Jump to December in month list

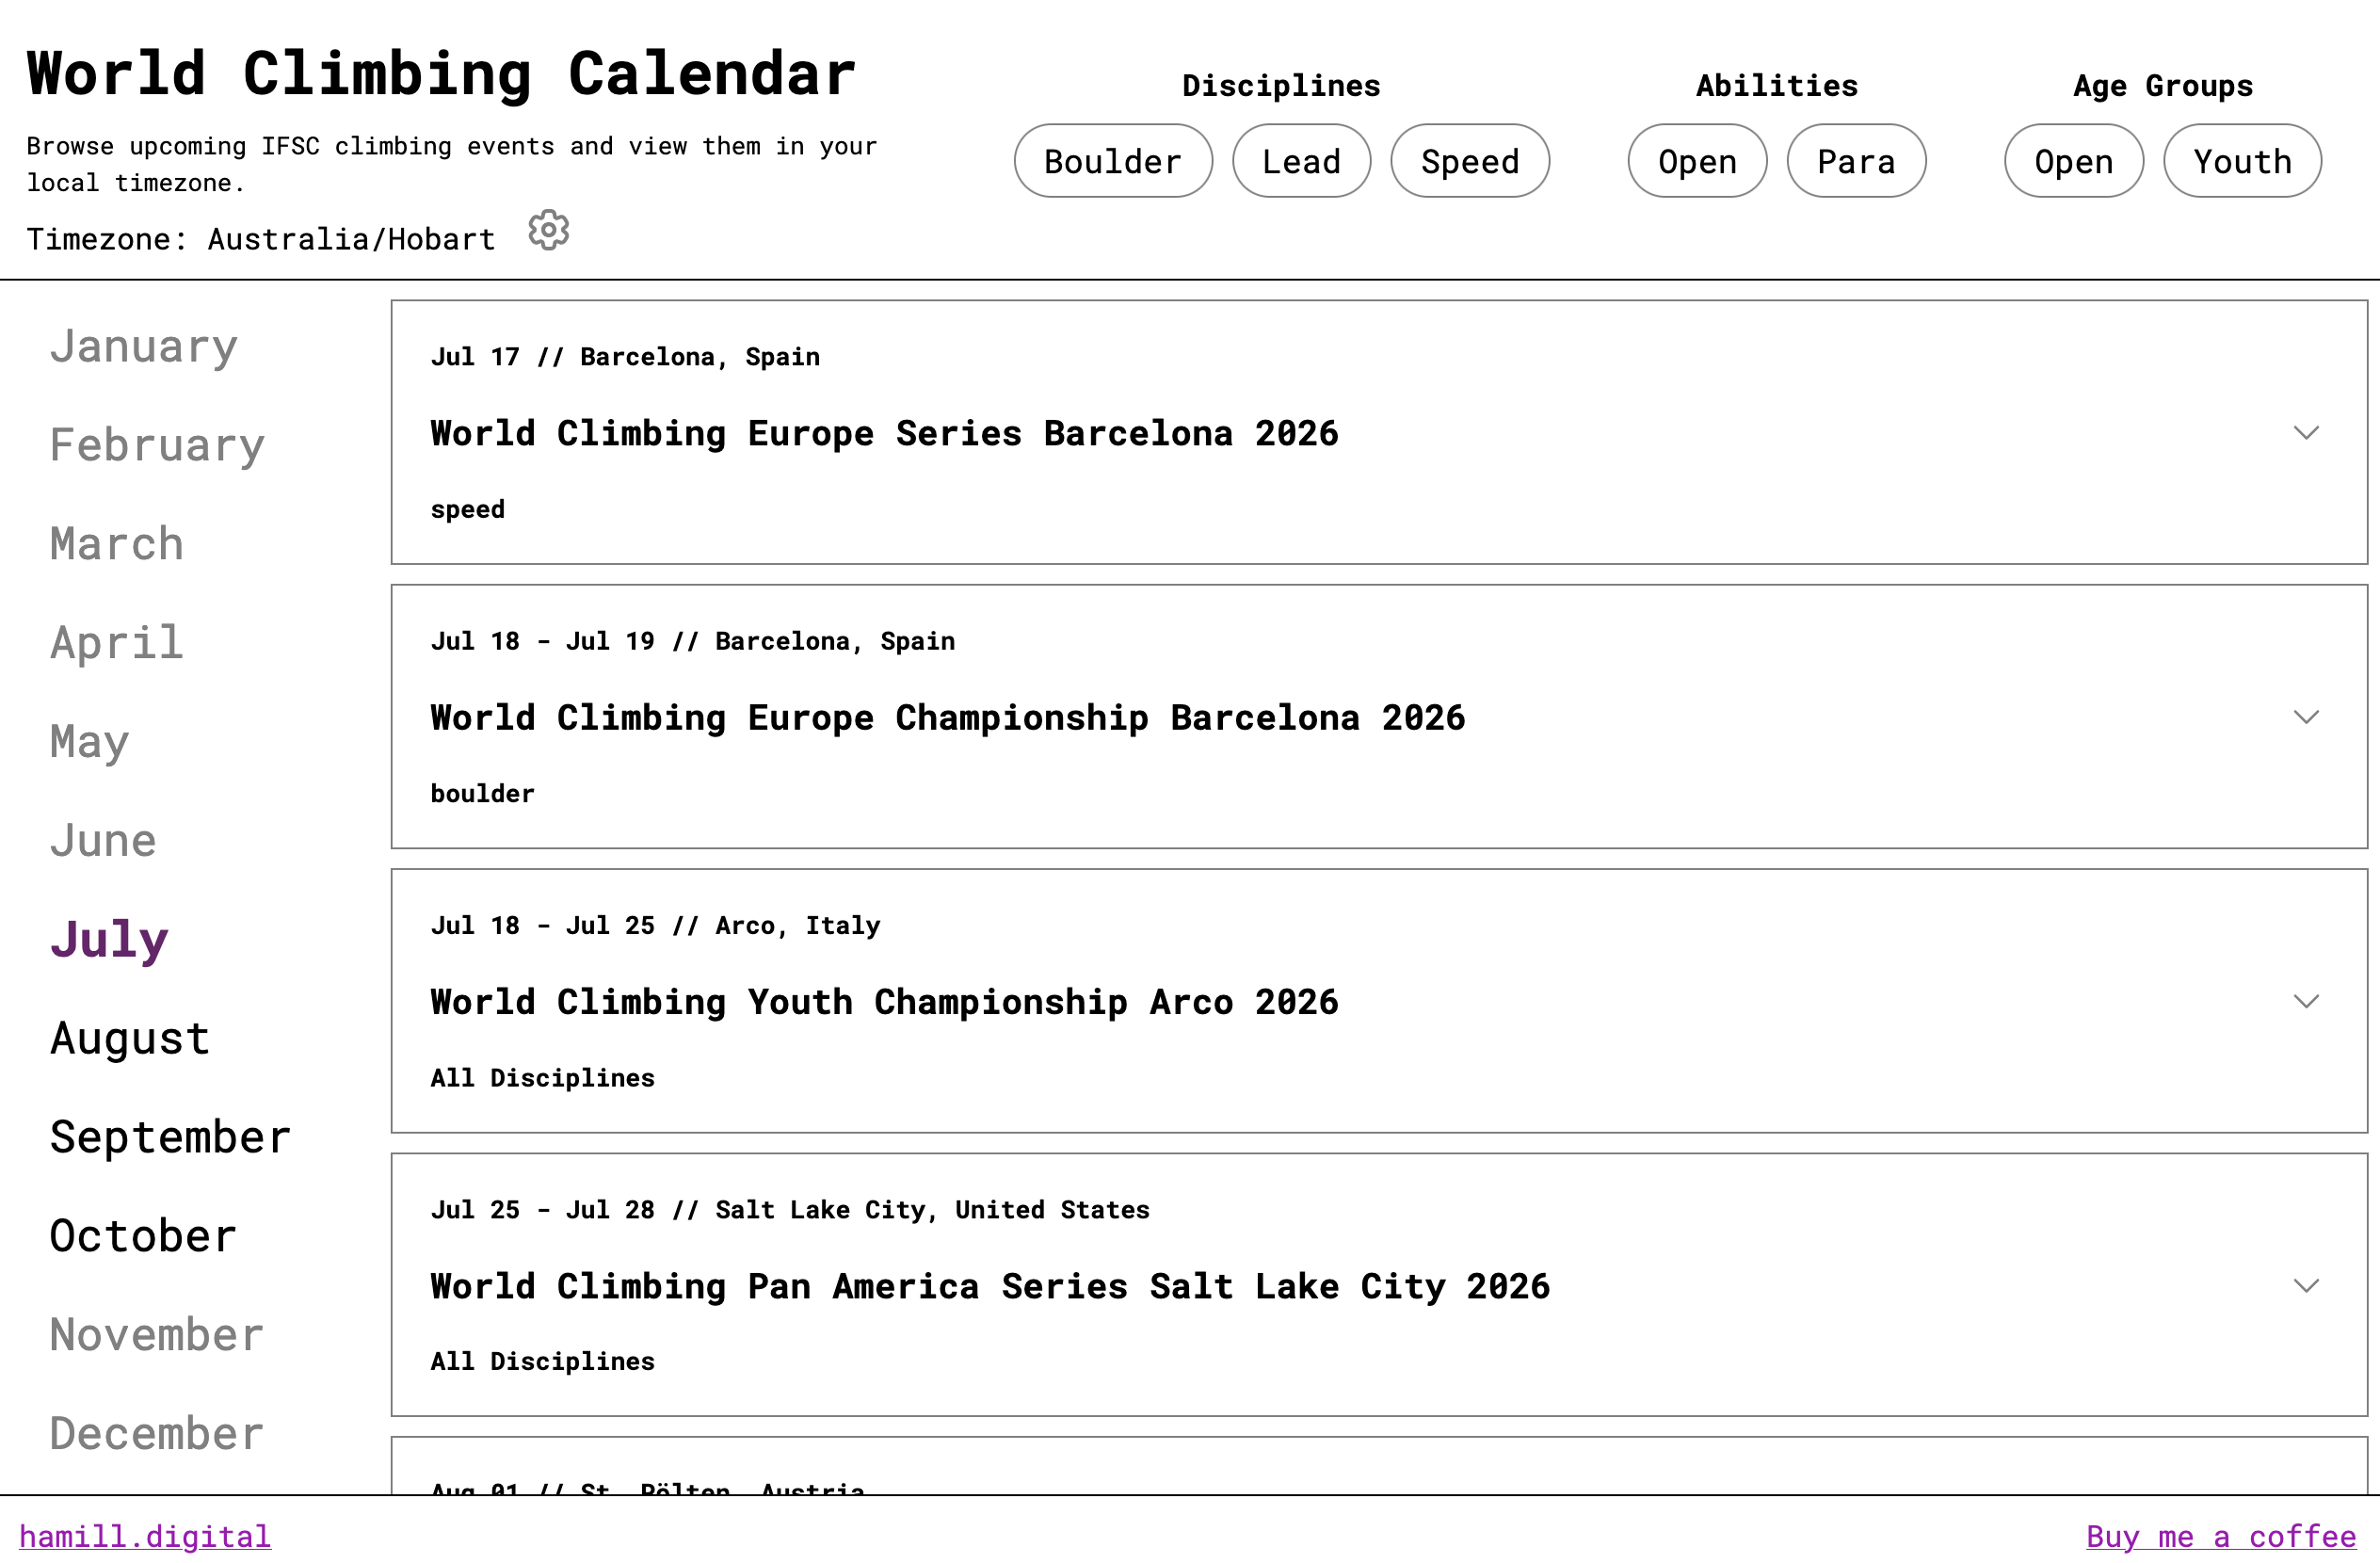click(157, 1434)
